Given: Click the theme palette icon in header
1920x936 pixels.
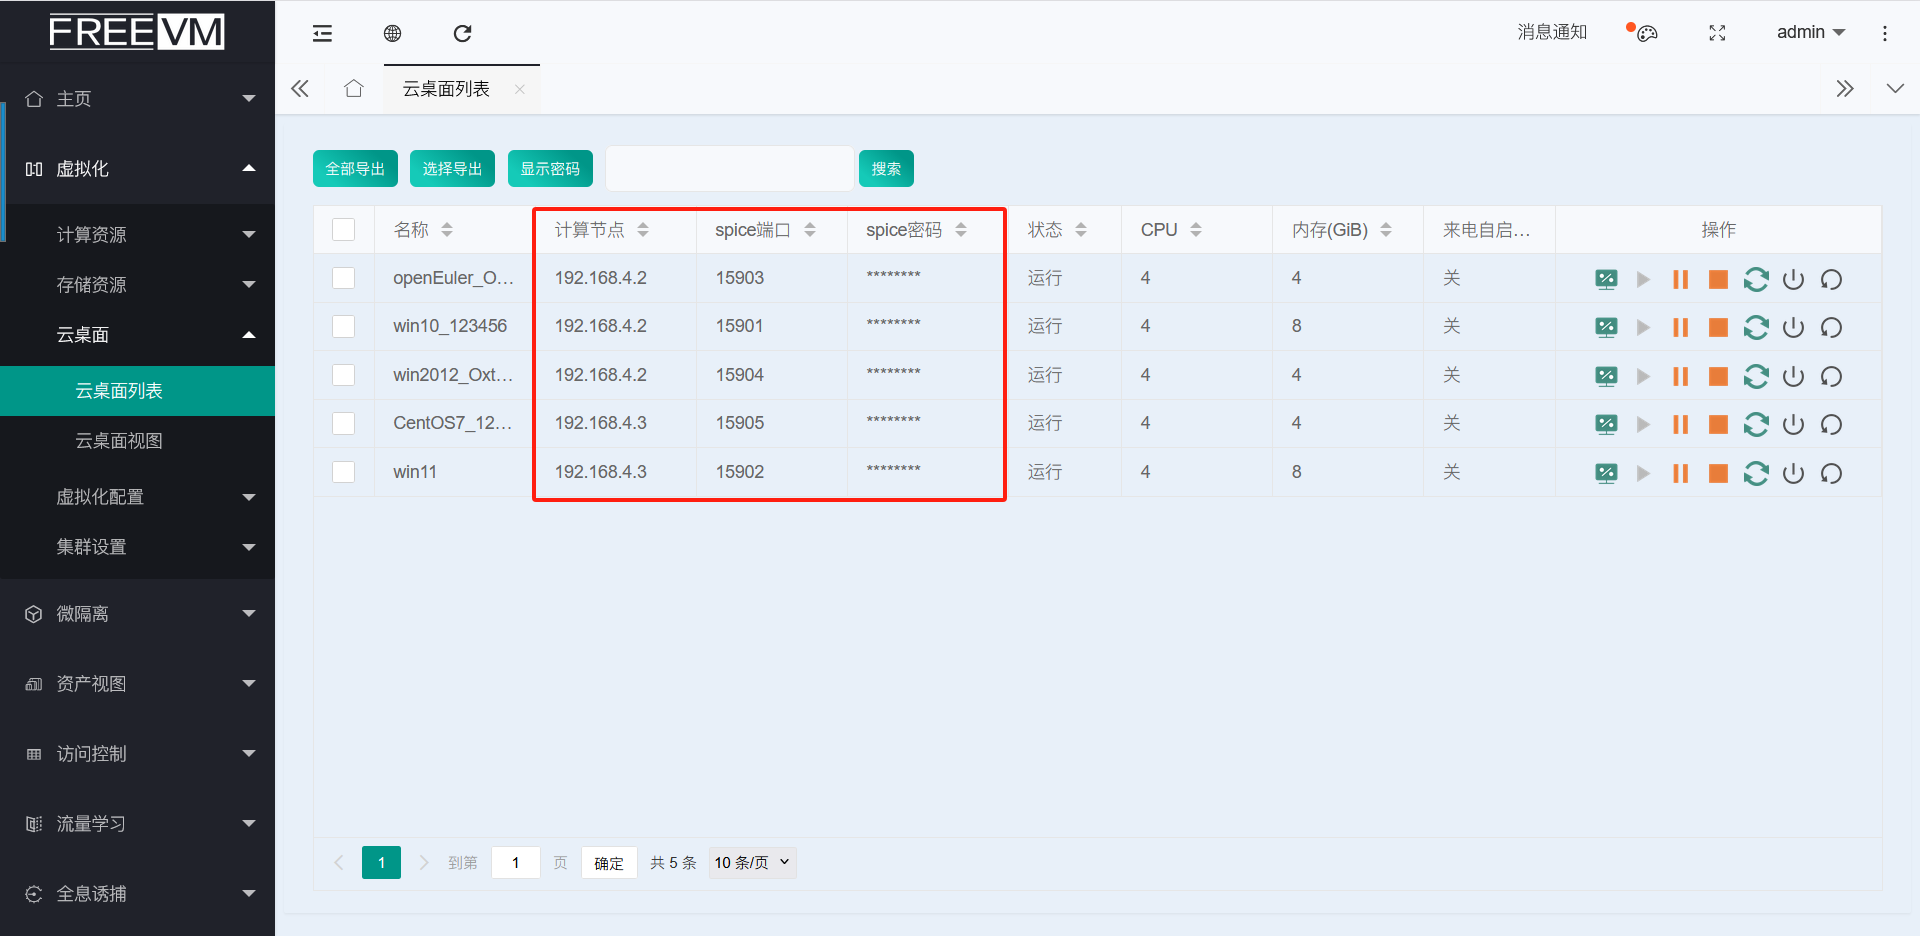Looking at the screenshot, I should click(1646, 33).
